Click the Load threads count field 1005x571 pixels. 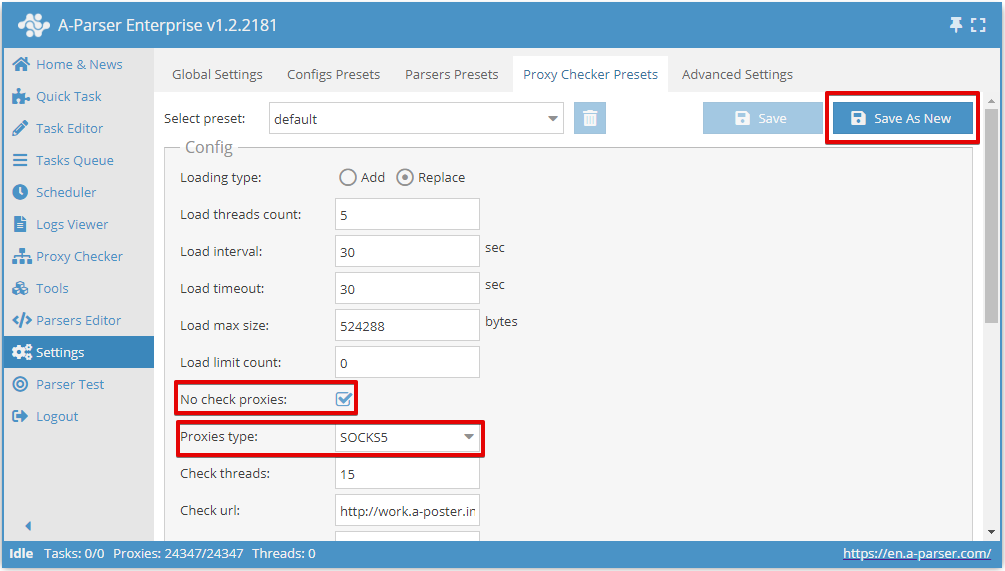[407, 214]
